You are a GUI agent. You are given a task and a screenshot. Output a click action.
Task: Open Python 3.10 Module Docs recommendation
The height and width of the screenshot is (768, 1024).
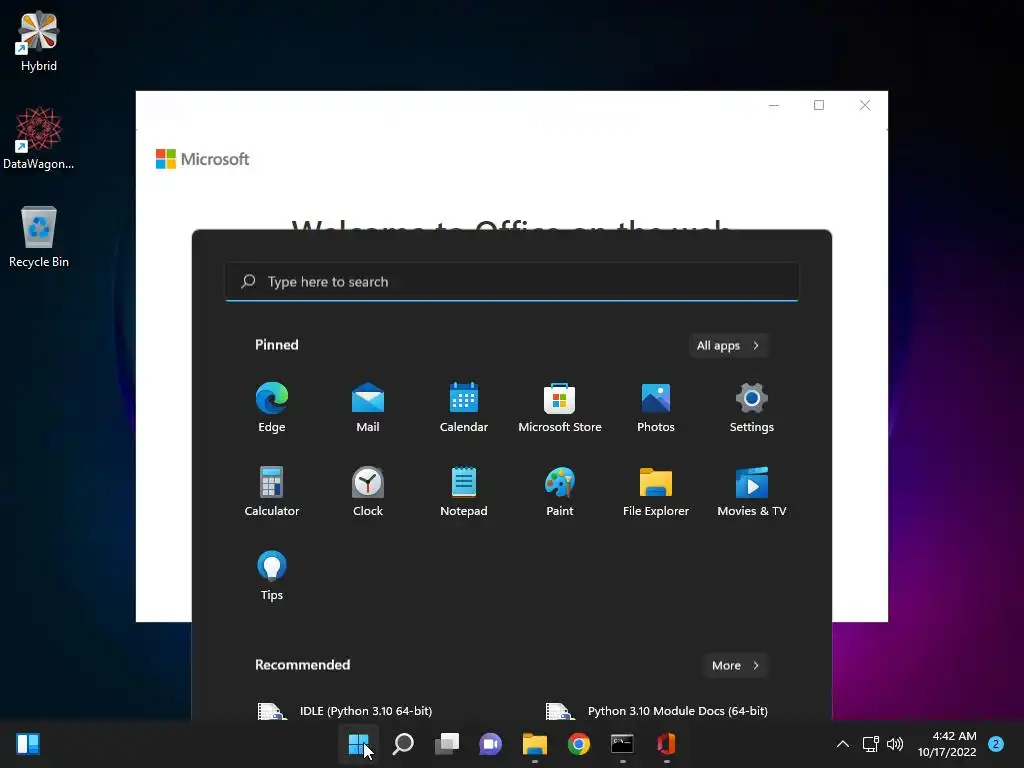coord(657,711)
